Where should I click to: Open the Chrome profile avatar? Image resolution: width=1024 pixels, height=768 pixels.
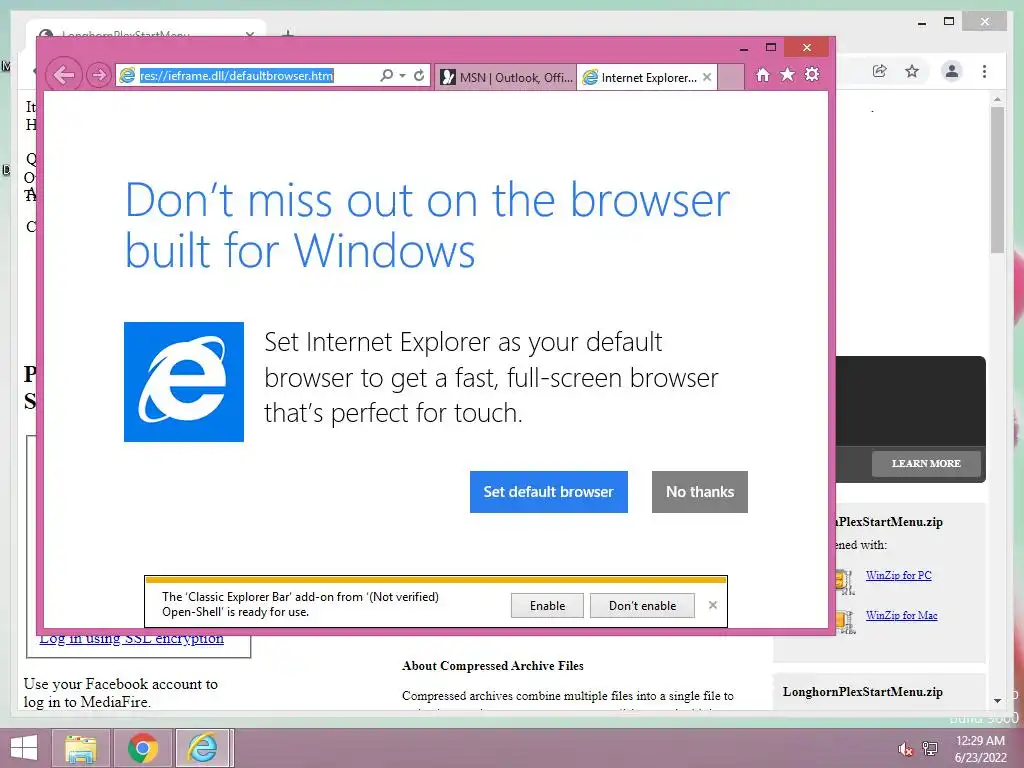[952, 71]
